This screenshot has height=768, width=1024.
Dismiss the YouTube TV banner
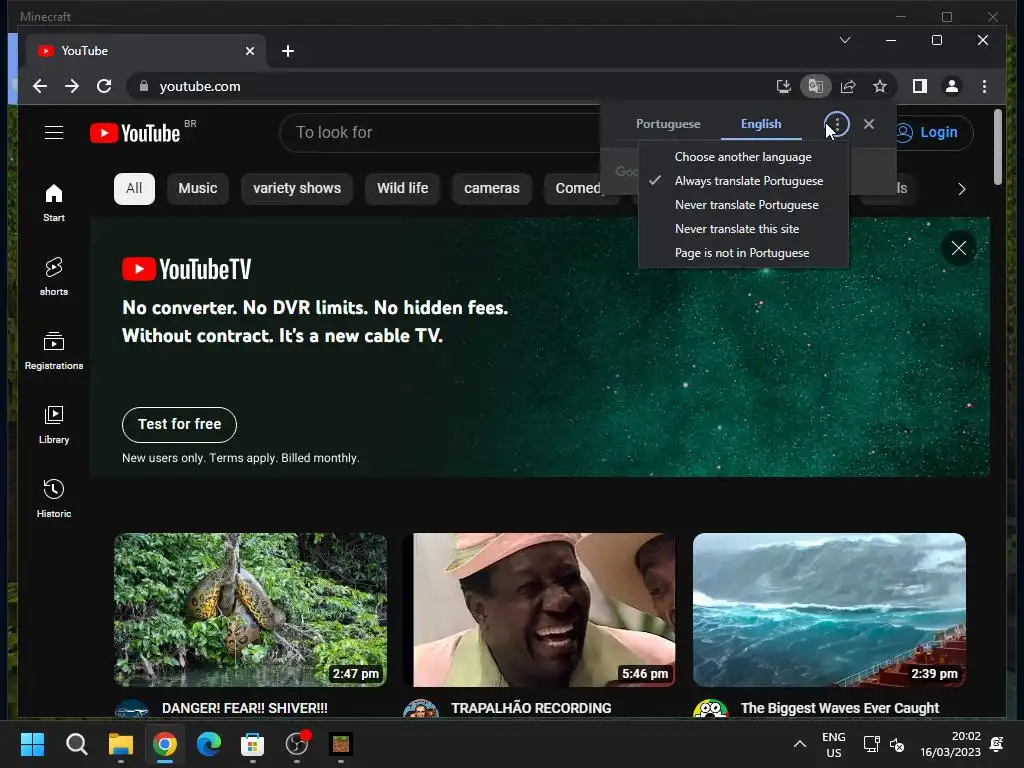[958, 248]
